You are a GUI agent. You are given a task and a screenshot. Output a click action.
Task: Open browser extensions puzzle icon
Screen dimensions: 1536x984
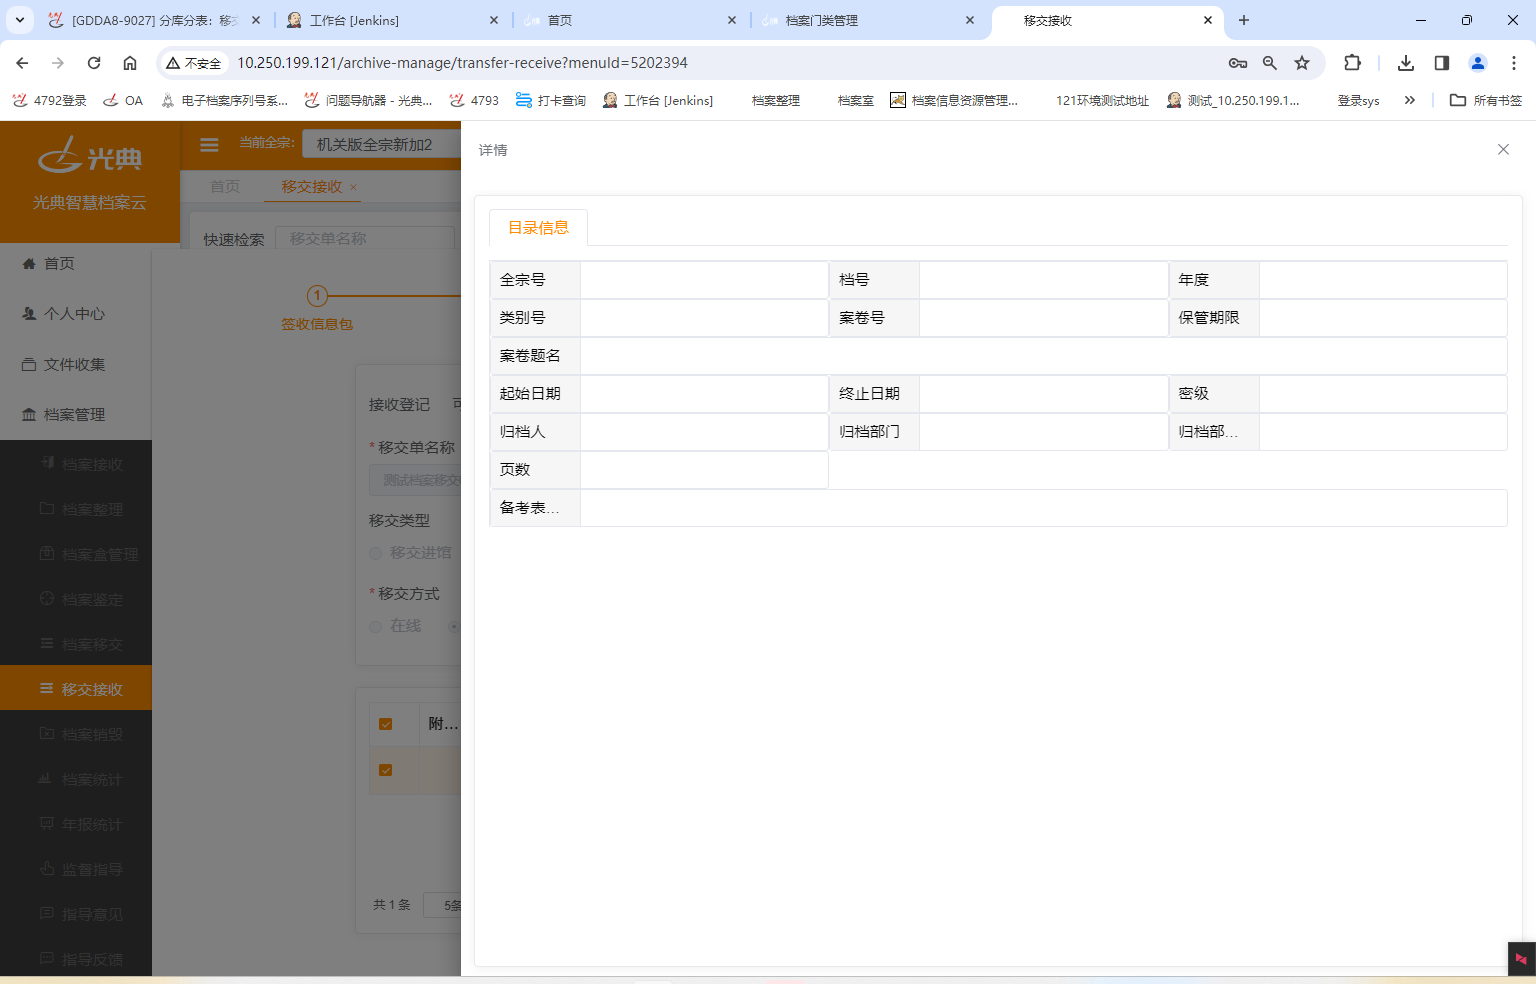[x=1352, y=63]
